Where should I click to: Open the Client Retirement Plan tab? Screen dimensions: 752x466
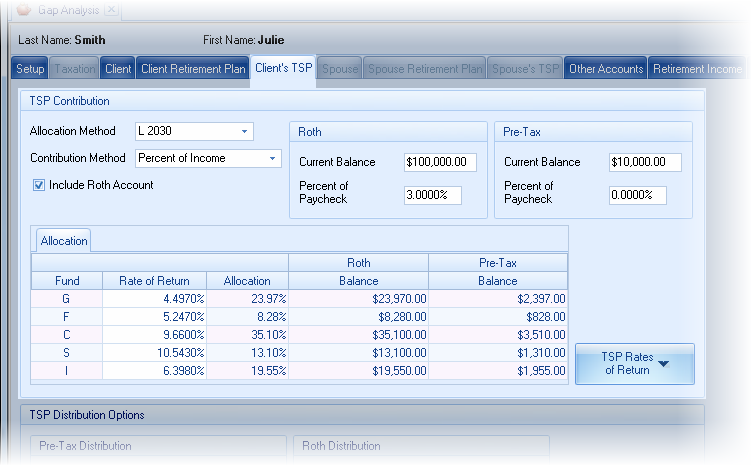pyautogui.click(x=193, y=69)
